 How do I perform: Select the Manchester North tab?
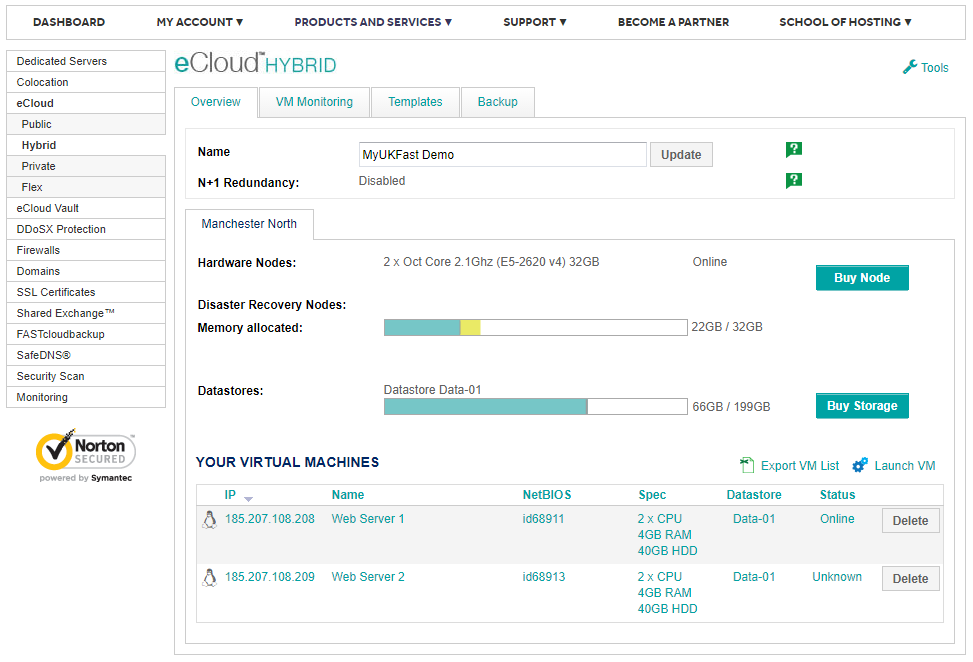[249, 223]
